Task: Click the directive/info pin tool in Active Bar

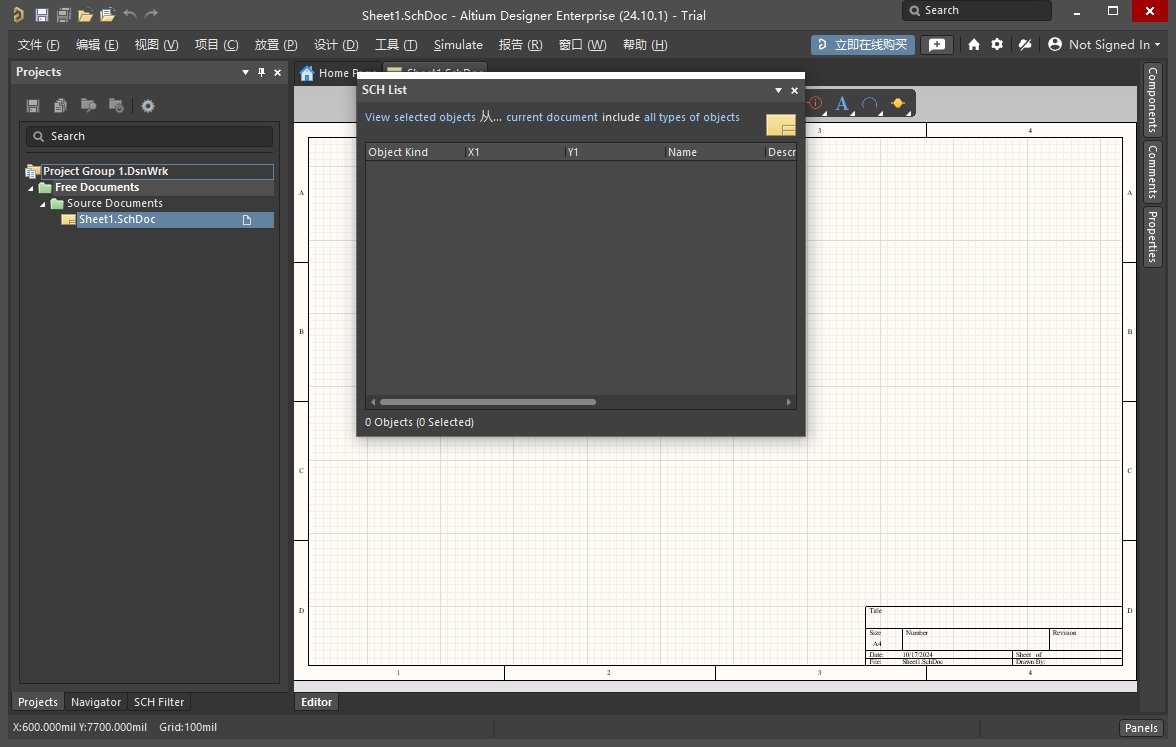Action: point(815,104)
